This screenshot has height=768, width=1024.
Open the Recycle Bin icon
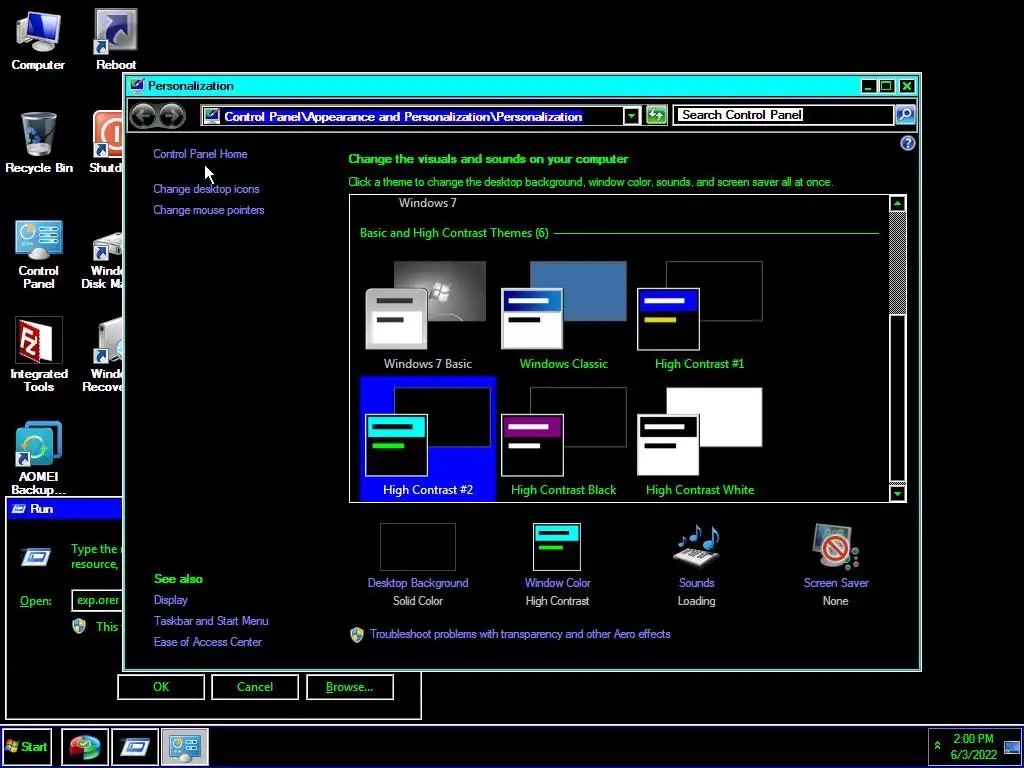tap(39, 142)
